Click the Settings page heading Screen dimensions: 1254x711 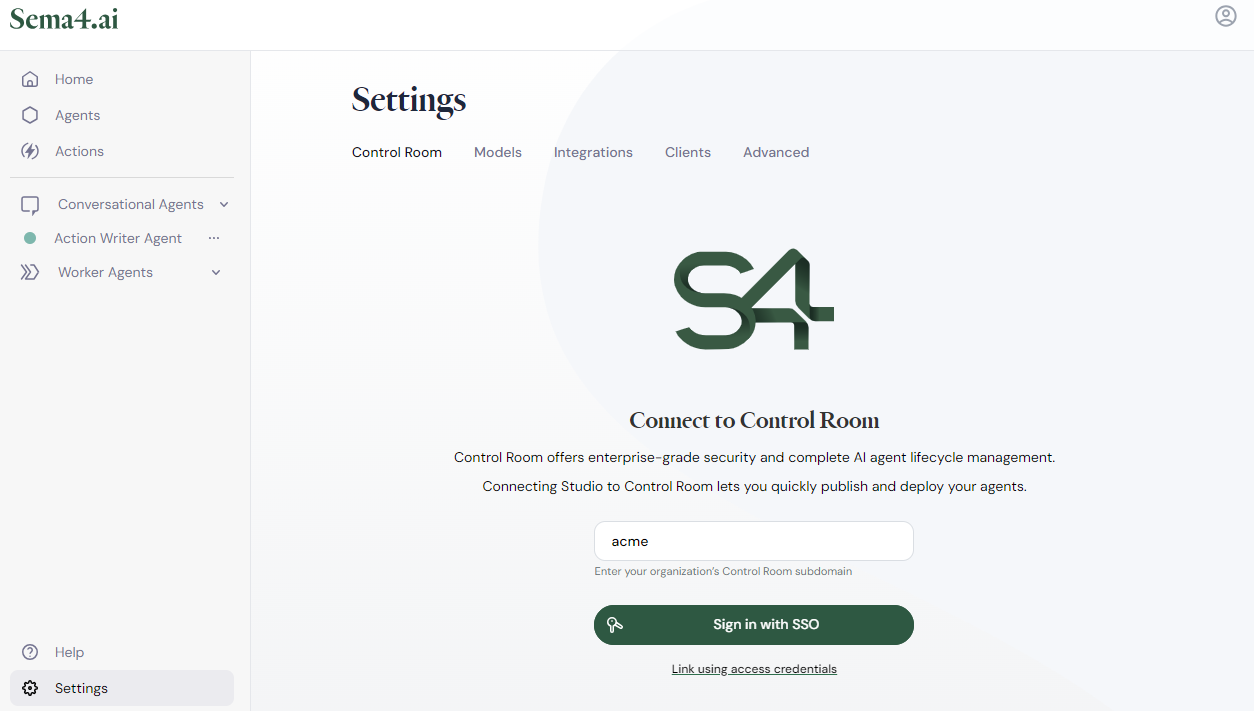click(409, 100)
